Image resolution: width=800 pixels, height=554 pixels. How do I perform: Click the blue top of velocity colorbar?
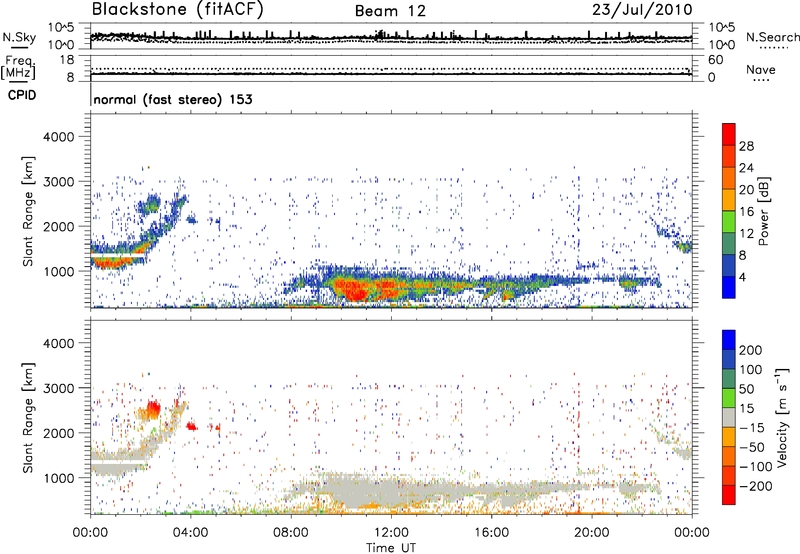(729, 339)
